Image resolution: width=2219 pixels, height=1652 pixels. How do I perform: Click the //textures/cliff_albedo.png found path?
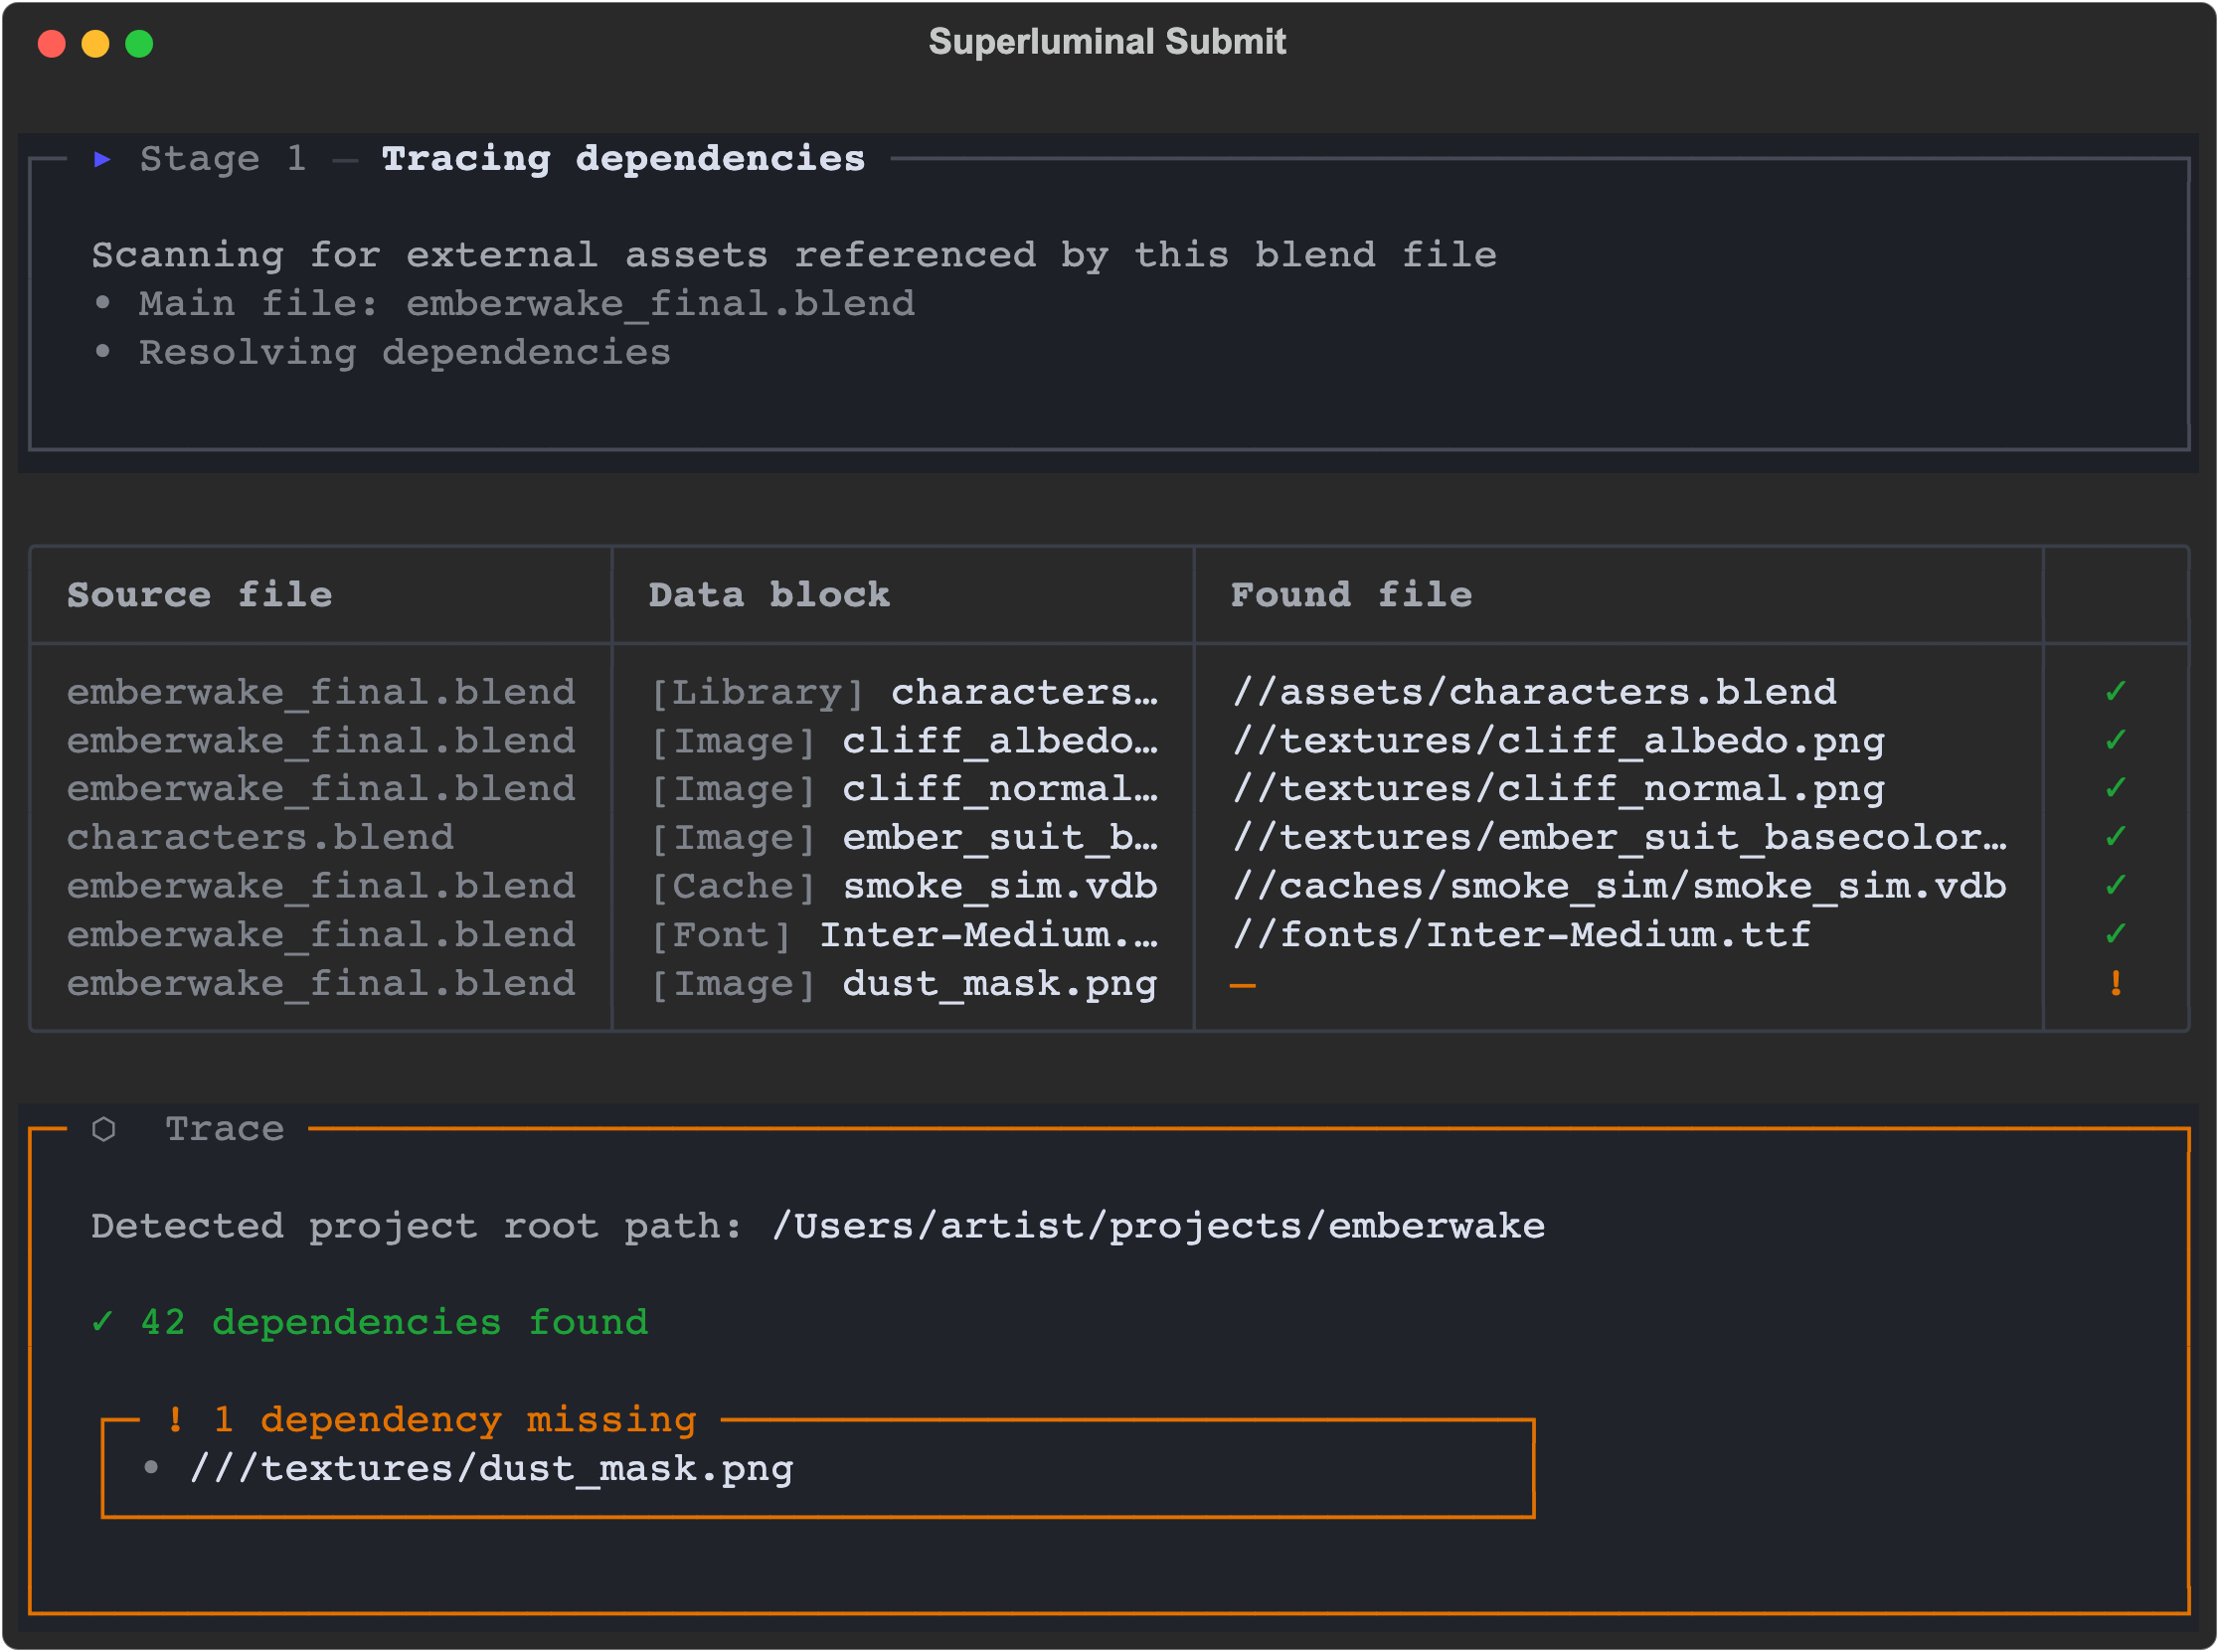(1558, 740)
